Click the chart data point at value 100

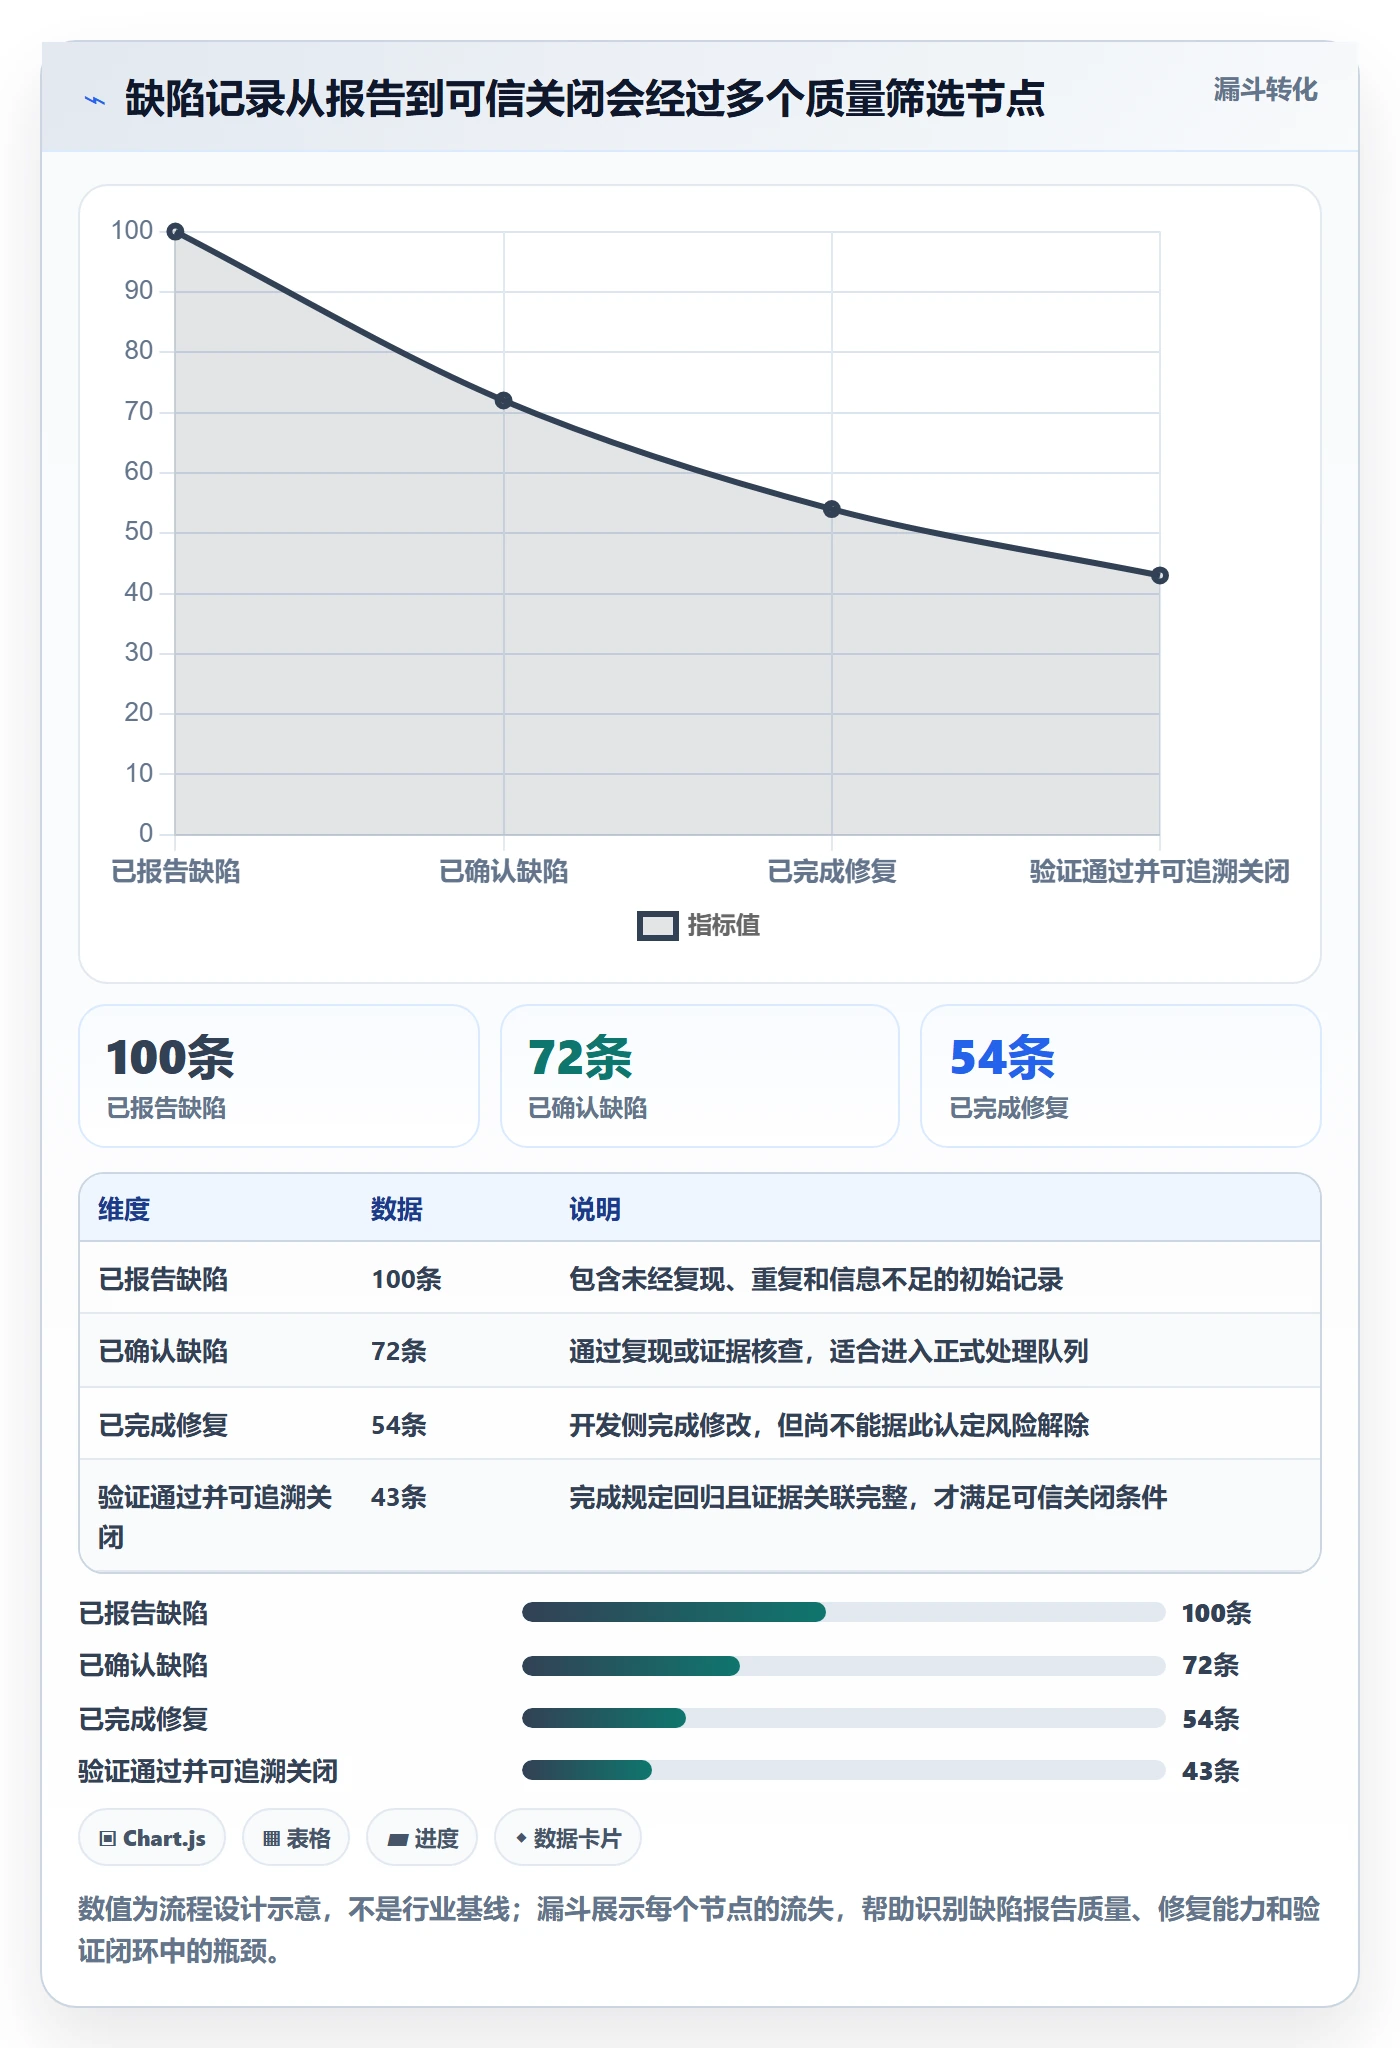175,232
